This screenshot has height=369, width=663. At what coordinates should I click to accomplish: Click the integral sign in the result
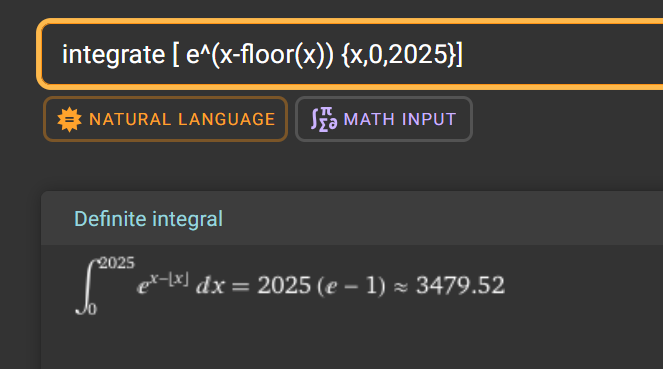(87, 287)
